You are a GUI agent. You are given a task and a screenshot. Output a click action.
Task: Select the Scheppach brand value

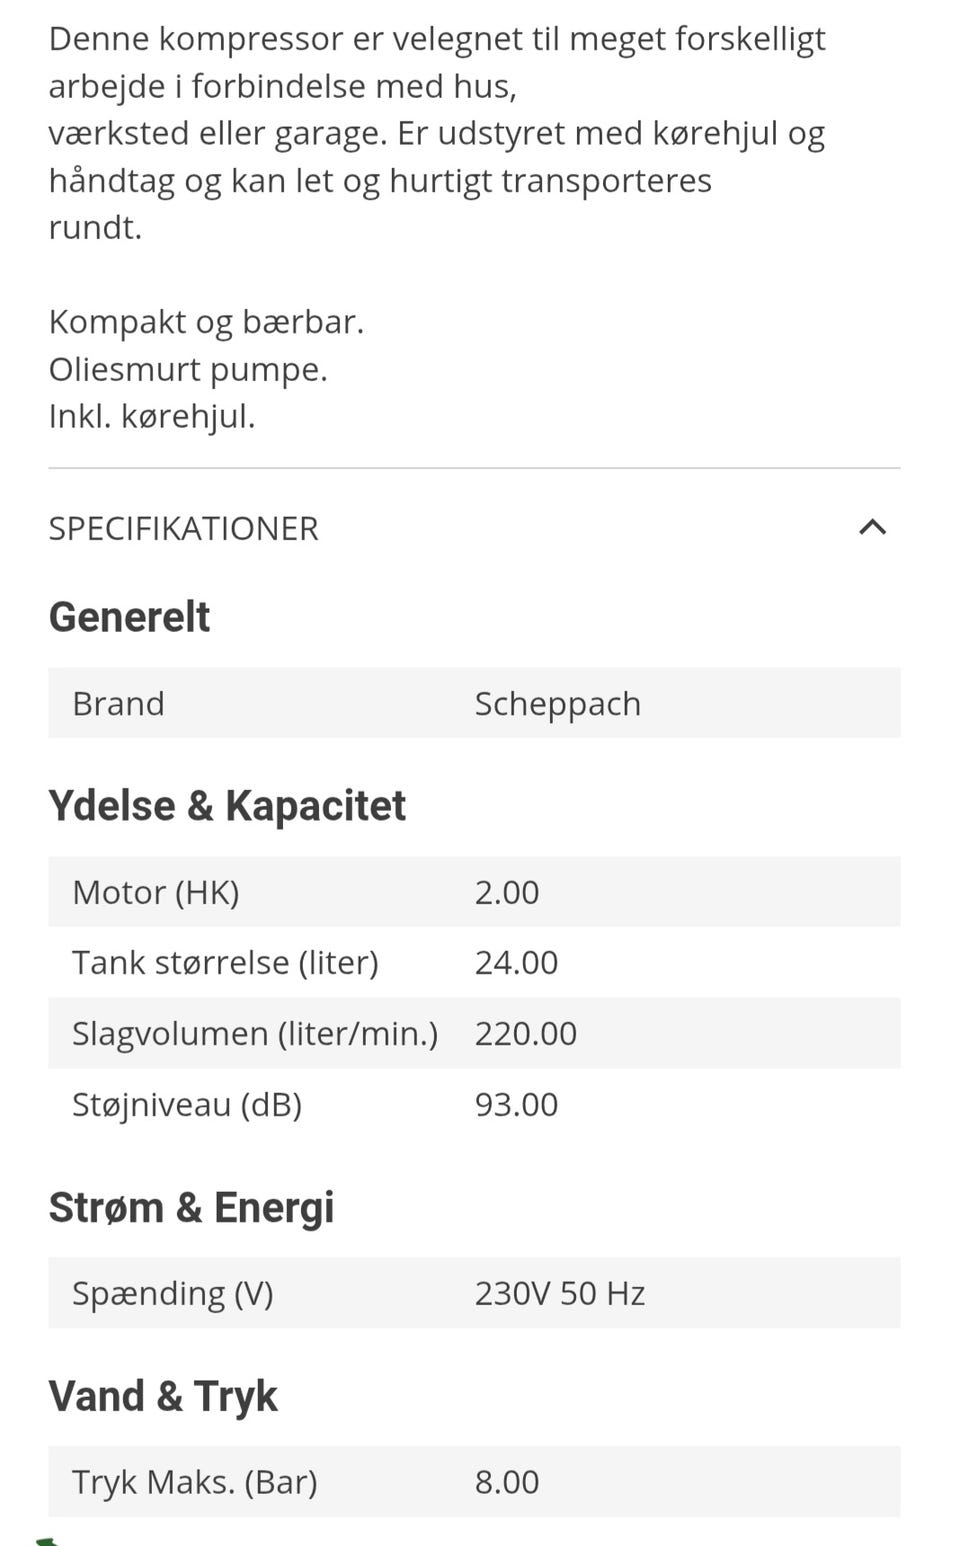click(x=557, y=703)
